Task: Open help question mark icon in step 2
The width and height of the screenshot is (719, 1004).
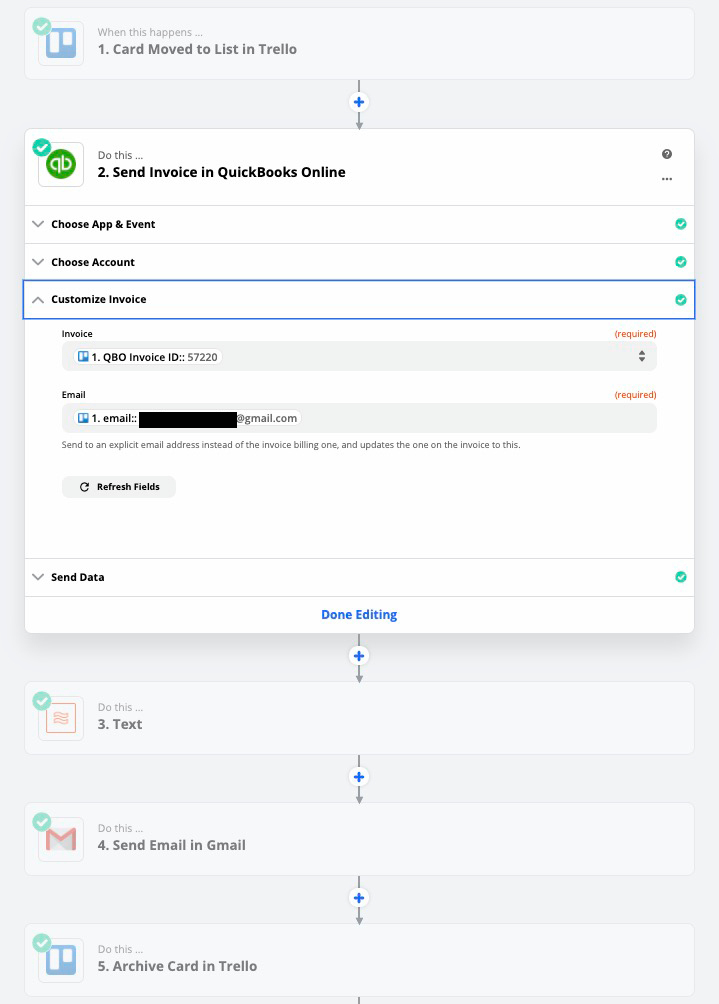Action: [x=666, y=154]
